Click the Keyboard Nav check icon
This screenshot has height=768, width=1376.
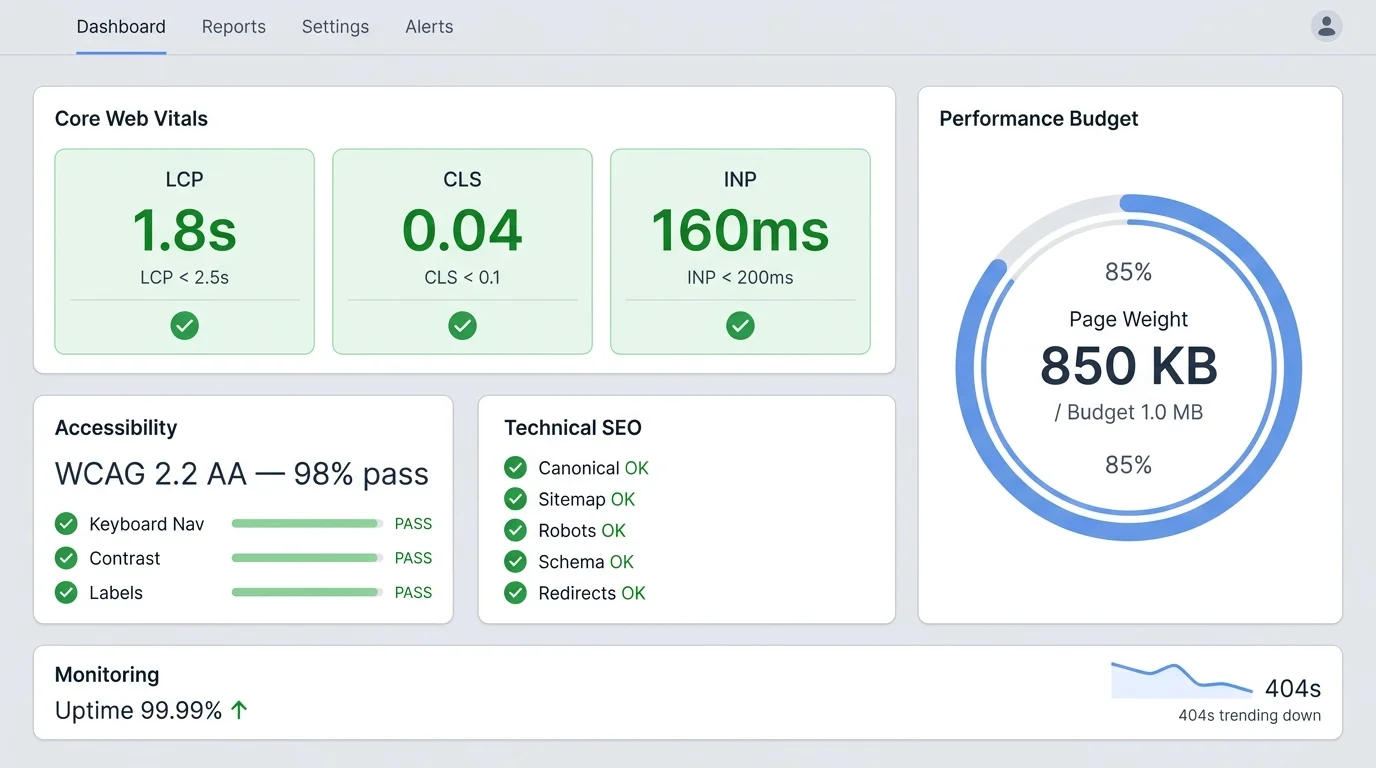pos(66,523)
